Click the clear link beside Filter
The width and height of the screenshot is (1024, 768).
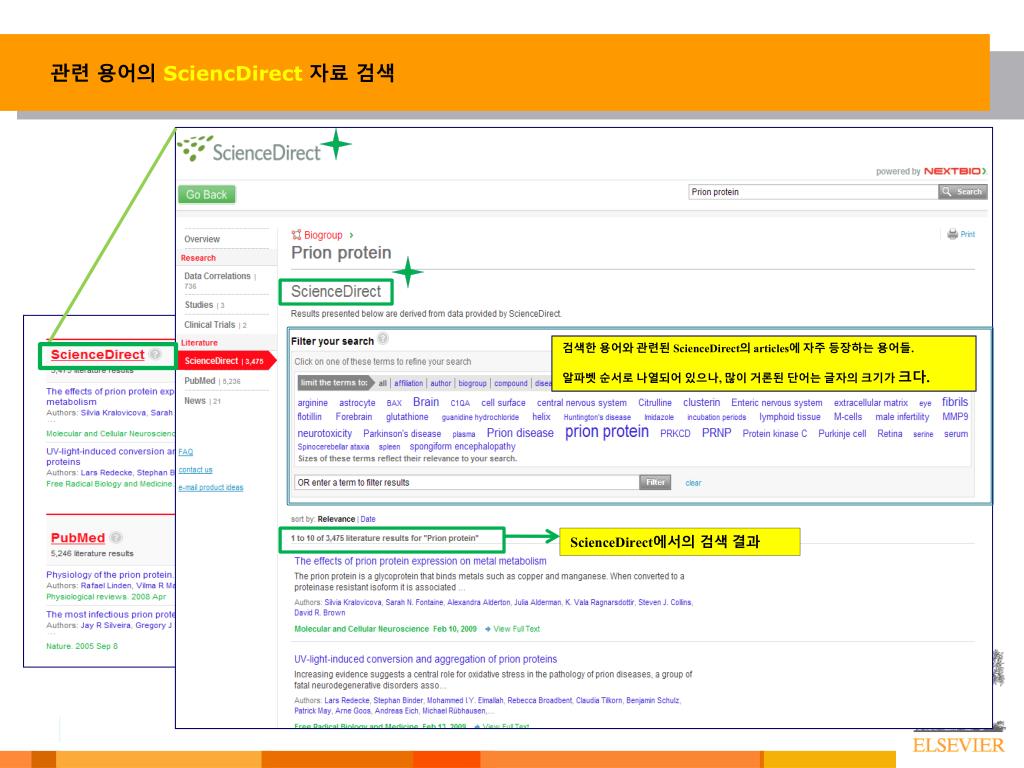coord(693,483)
